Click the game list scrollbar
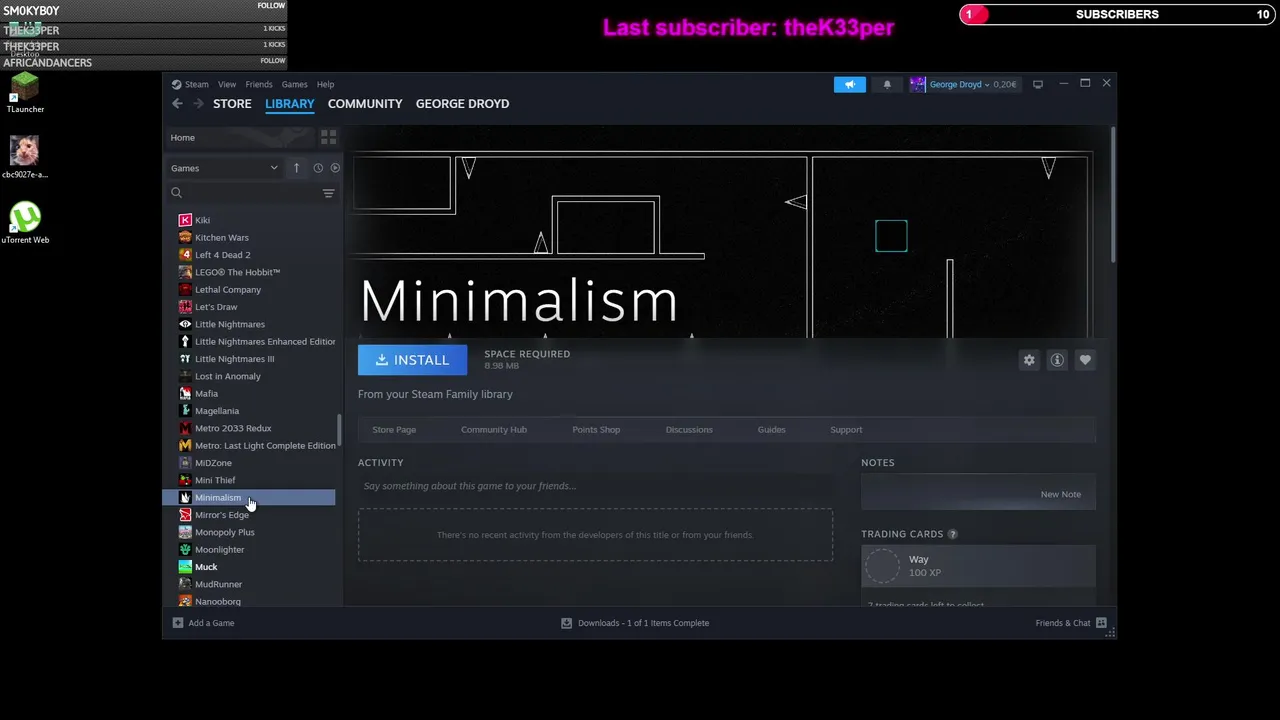Image resolution: width=1280 pixels, height=720 pixels. (339, 430)
